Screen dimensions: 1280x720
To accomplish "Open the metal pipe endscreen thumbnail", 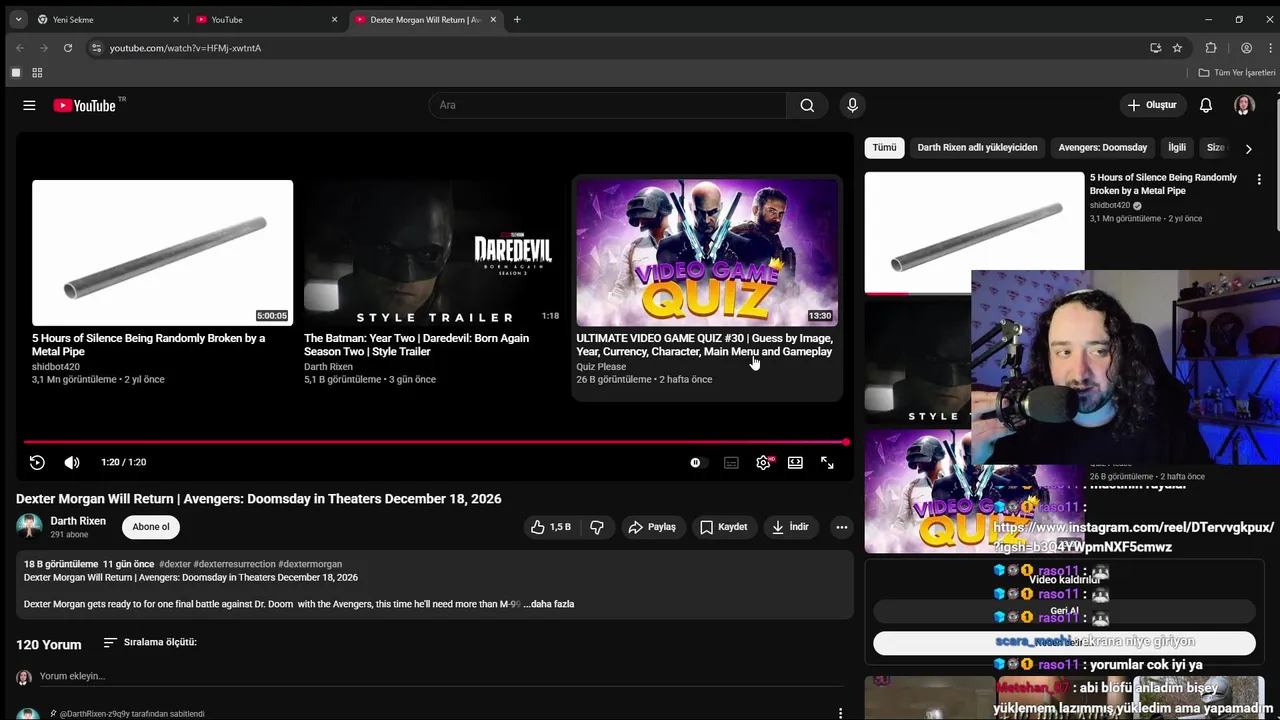I will (162, 253).
